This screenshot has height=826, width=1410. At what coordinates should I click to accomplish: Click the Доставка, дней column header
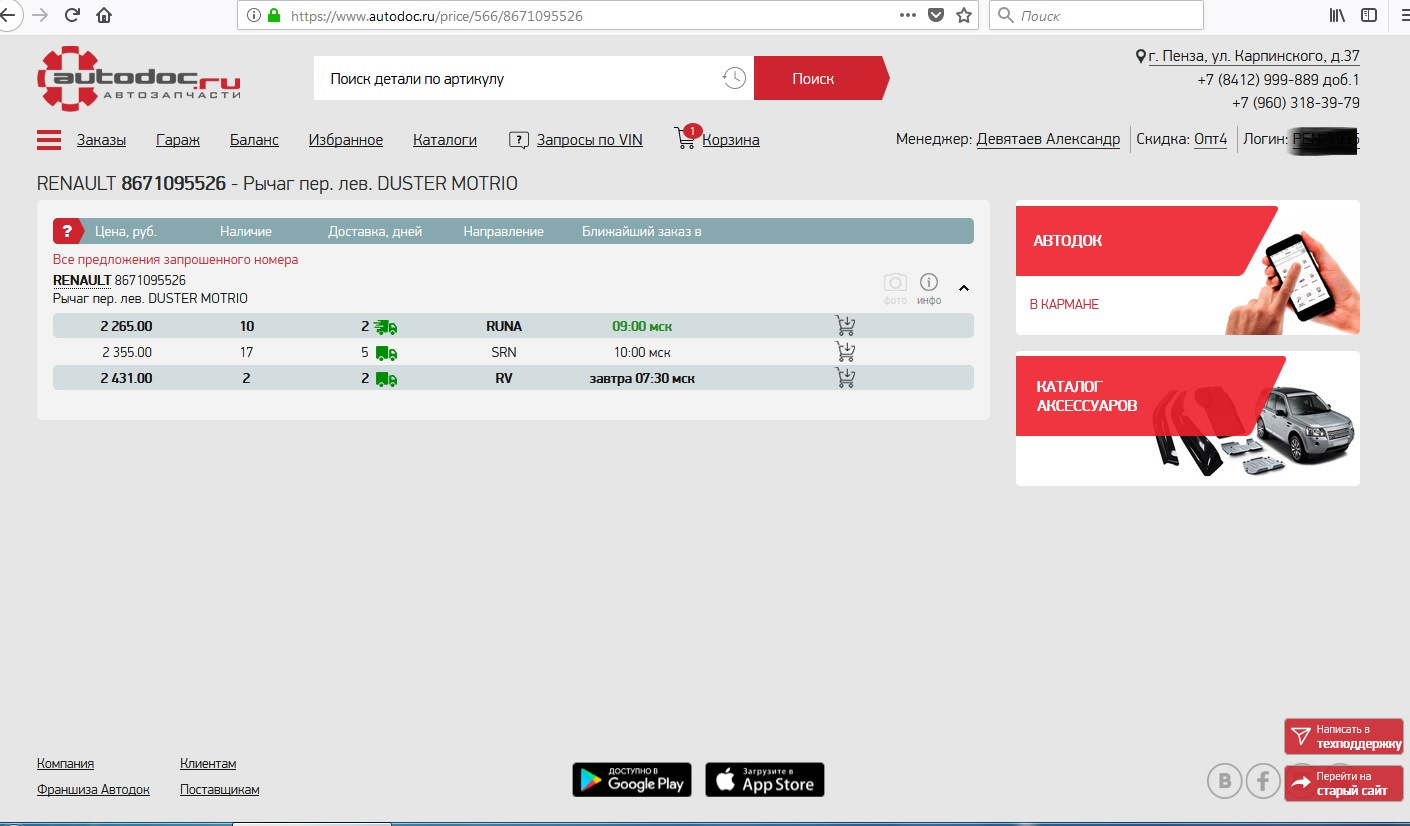[x=375, y=231]
